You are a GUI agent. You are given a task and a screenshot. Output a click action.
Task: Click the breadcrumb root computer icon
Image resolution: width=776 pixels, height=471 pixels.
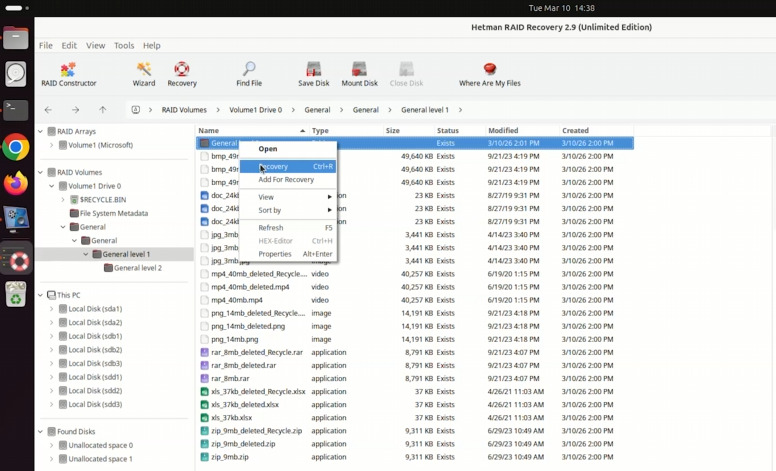(x=136, y=110)
